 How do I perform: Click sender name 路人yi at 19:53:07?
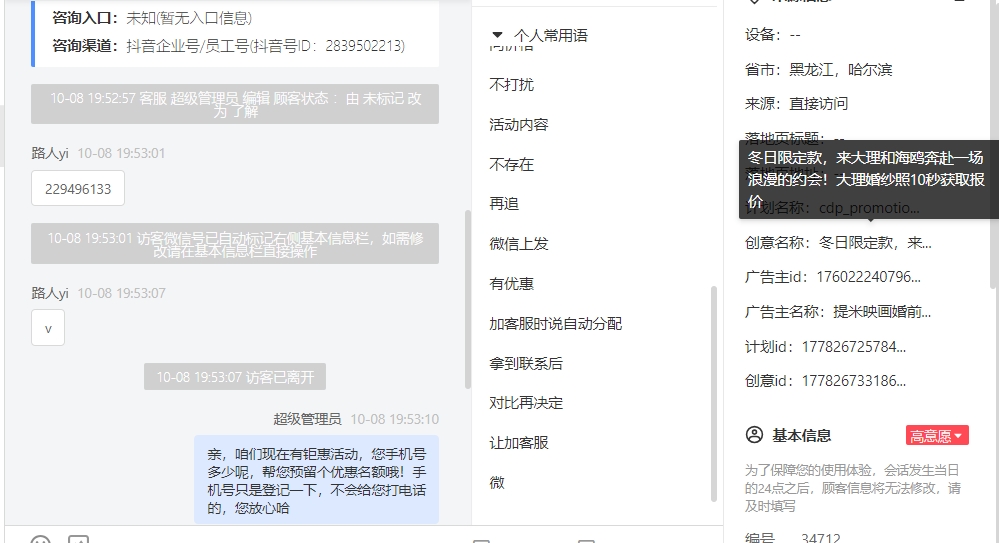(x=50, y=293)
